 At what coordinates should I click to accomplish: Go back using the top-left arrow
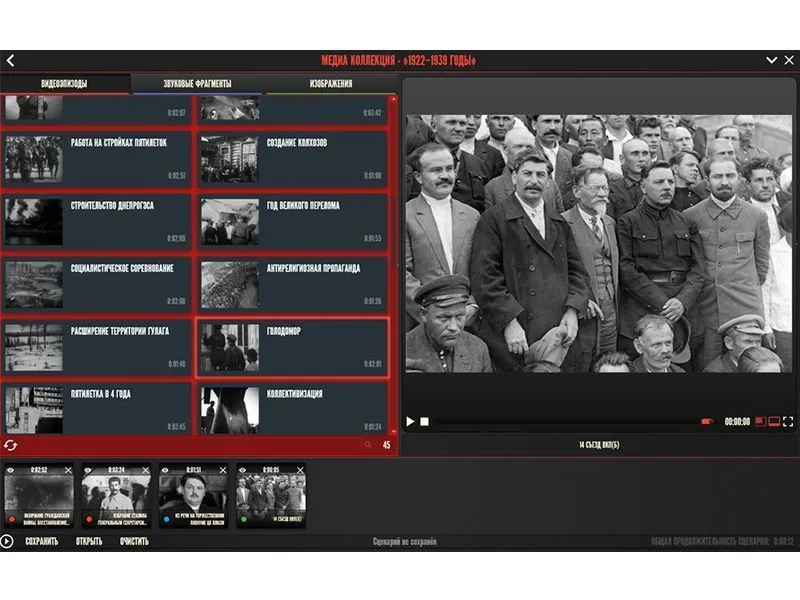pyautogui.click(x=10, y=61)
